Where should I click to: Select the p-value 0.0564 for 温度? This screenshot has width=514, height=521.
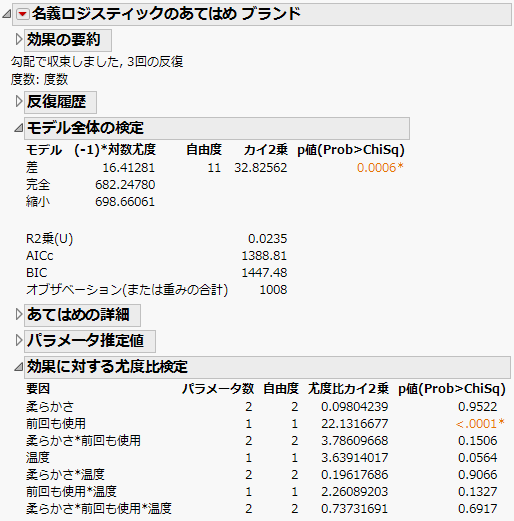pos(478,458)
